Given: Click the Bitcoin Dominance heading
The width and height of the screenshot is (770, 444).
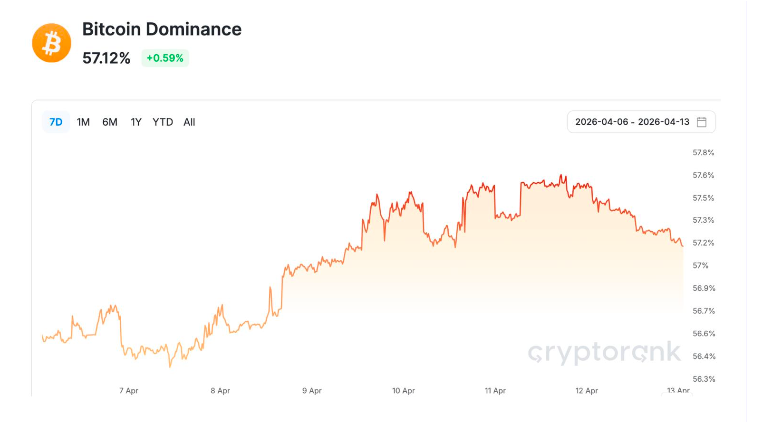Looking at the screenshot, I should 162,29.
